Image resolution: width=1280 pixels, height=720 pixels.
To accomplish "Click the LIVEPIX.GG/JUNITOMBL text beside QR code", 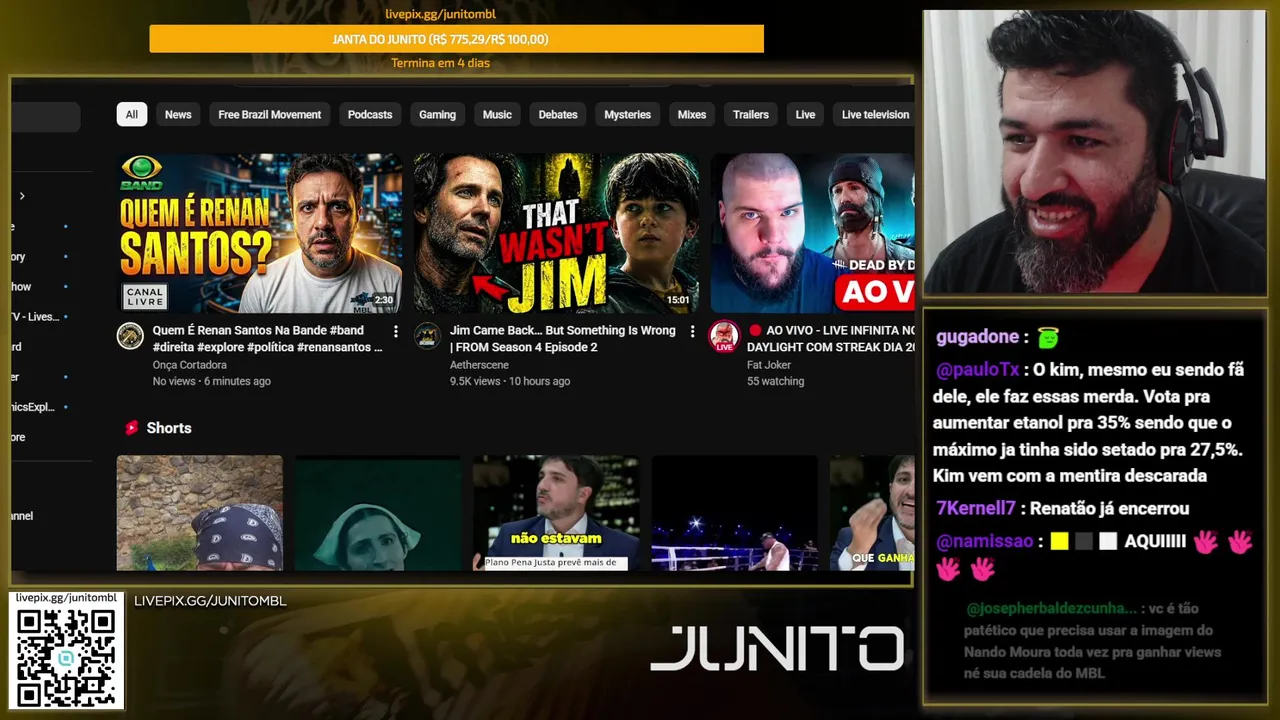I will coord(210,601).
